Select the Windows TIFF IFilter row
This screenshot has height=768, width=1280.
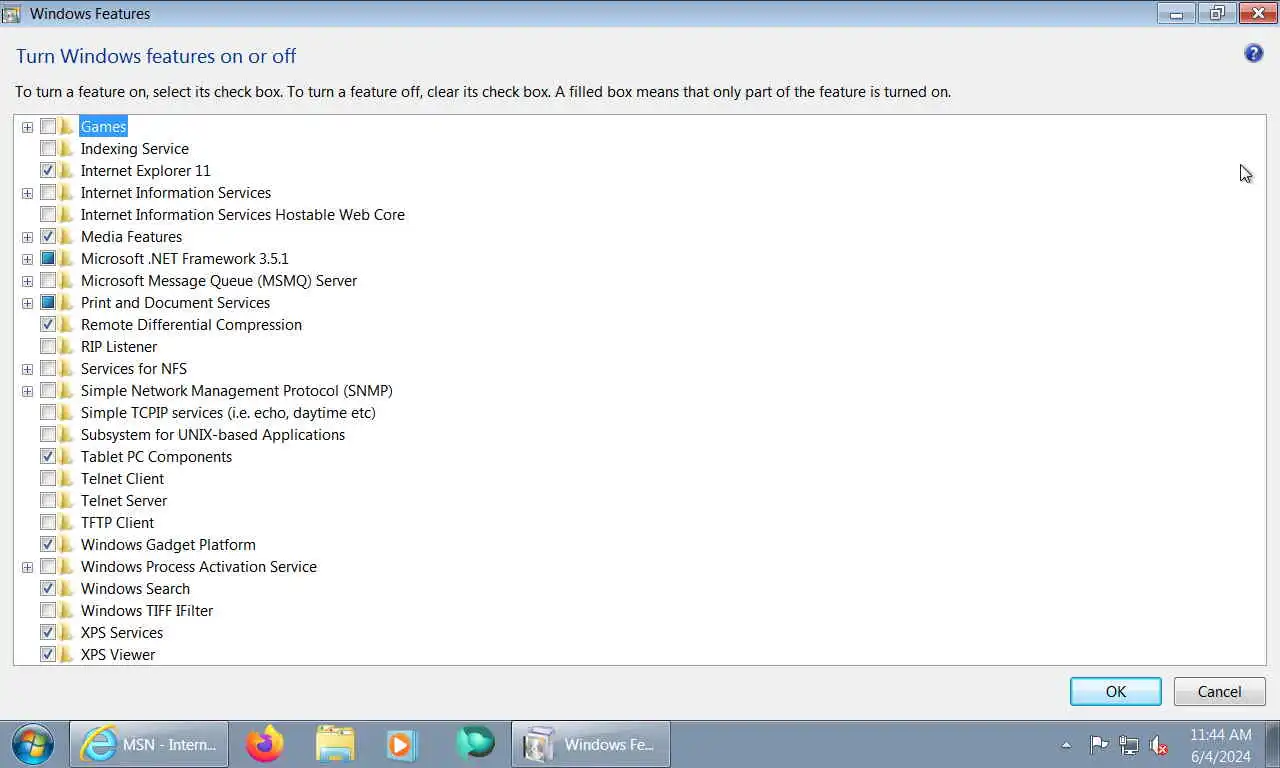tap(147, 611)
